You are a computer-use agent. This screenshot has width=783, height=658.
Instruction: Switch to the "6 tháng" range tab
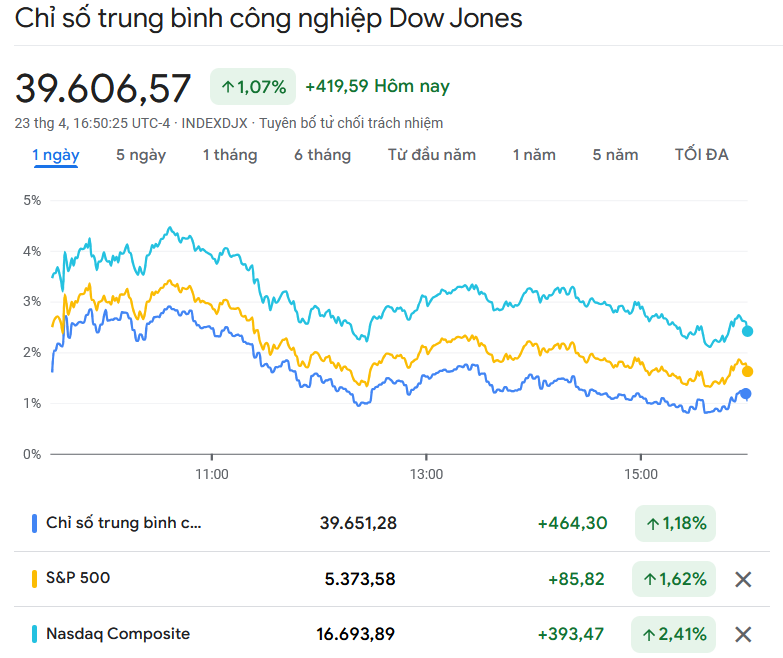322,155
